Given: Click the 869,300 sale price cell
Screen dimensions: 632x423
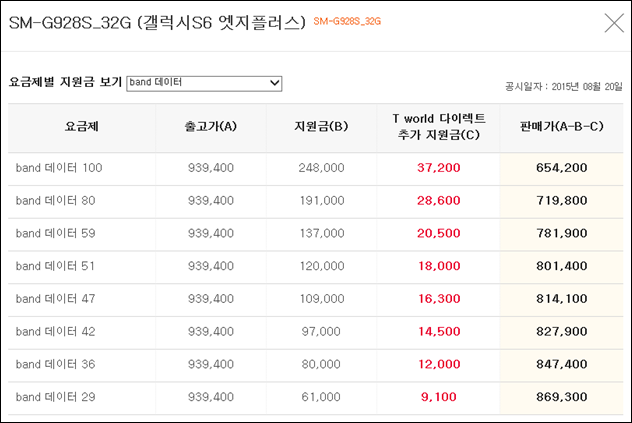Looking at the screenshot, I should click(561, 397).
